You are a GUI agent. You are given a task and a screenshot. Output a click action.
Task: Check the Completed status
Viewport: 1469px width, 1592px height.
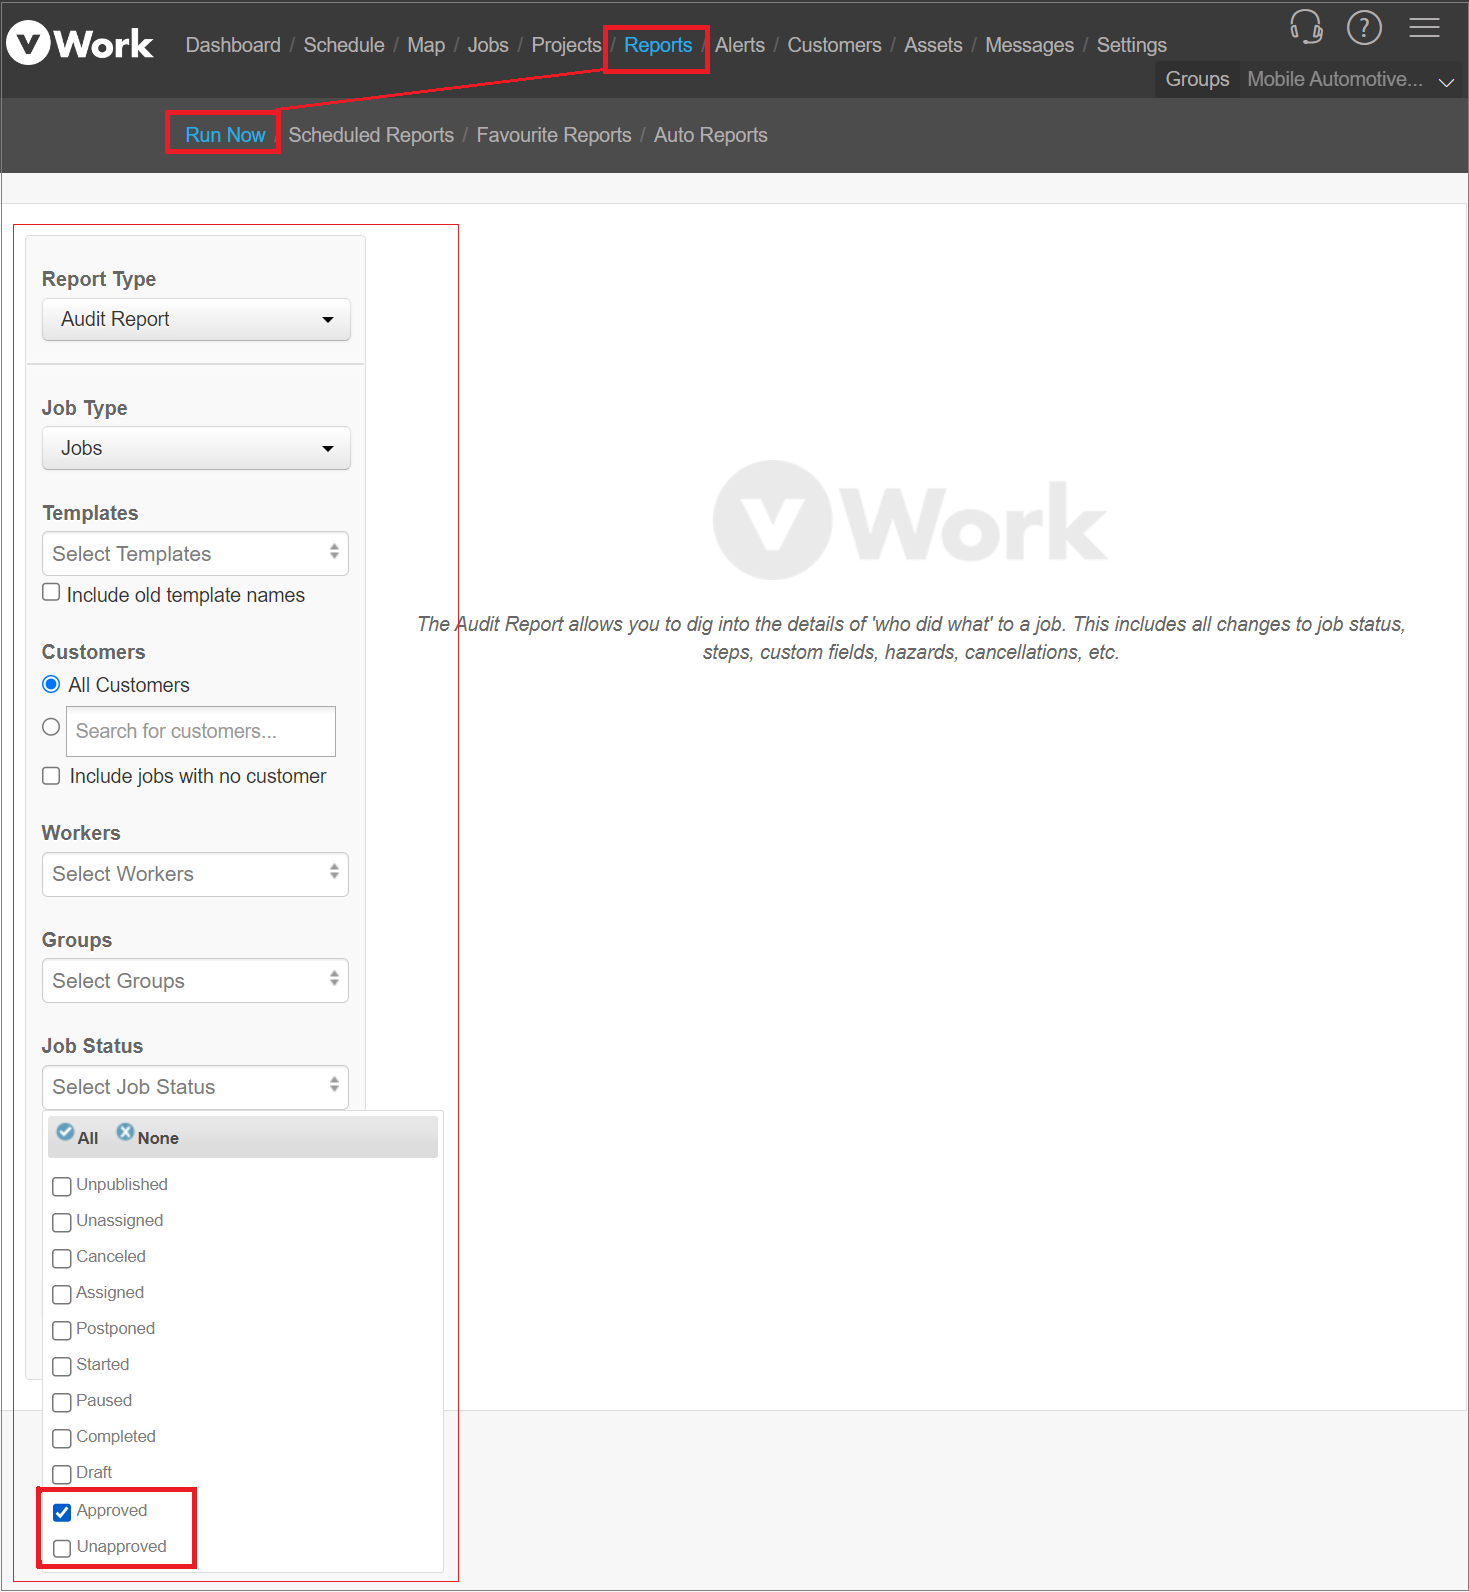62,1438
